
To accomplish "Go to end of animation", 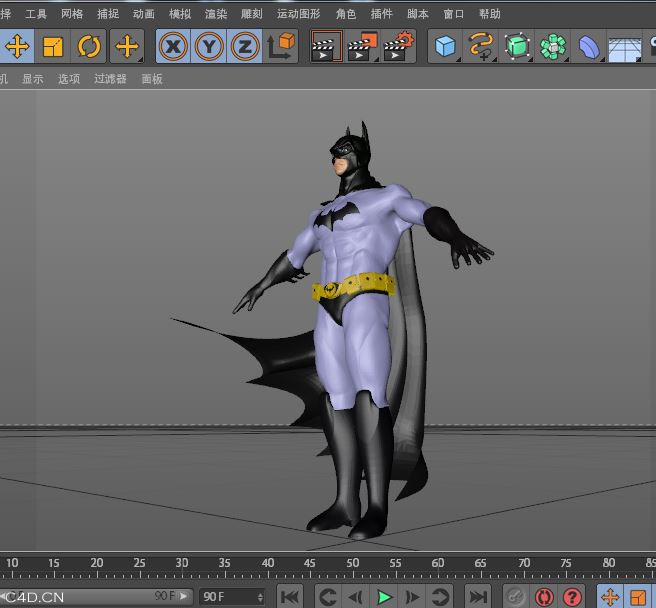I will pyautogui.click(x=478, y=597).
